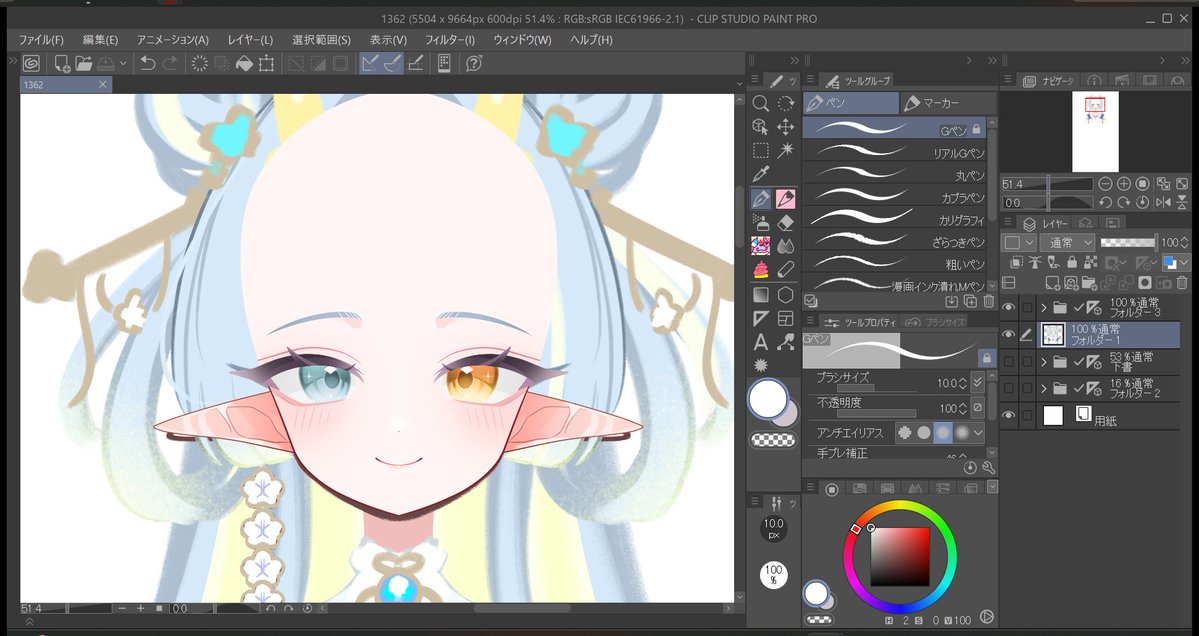Choose the リアルGペン brush
The image size is (1199, 636).
[x=896, y=151]
